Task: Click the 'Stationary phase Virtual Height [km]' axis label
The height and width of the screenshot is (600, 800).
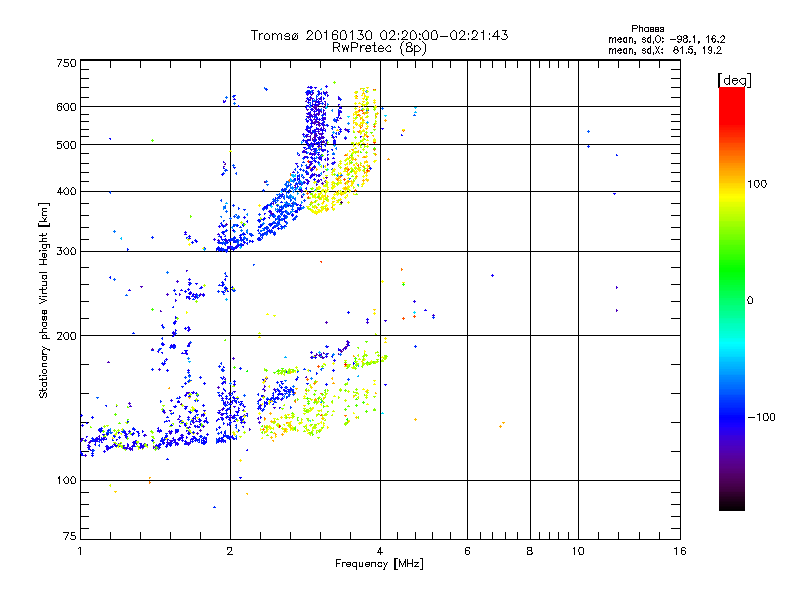Action: [x=44, y=300]
